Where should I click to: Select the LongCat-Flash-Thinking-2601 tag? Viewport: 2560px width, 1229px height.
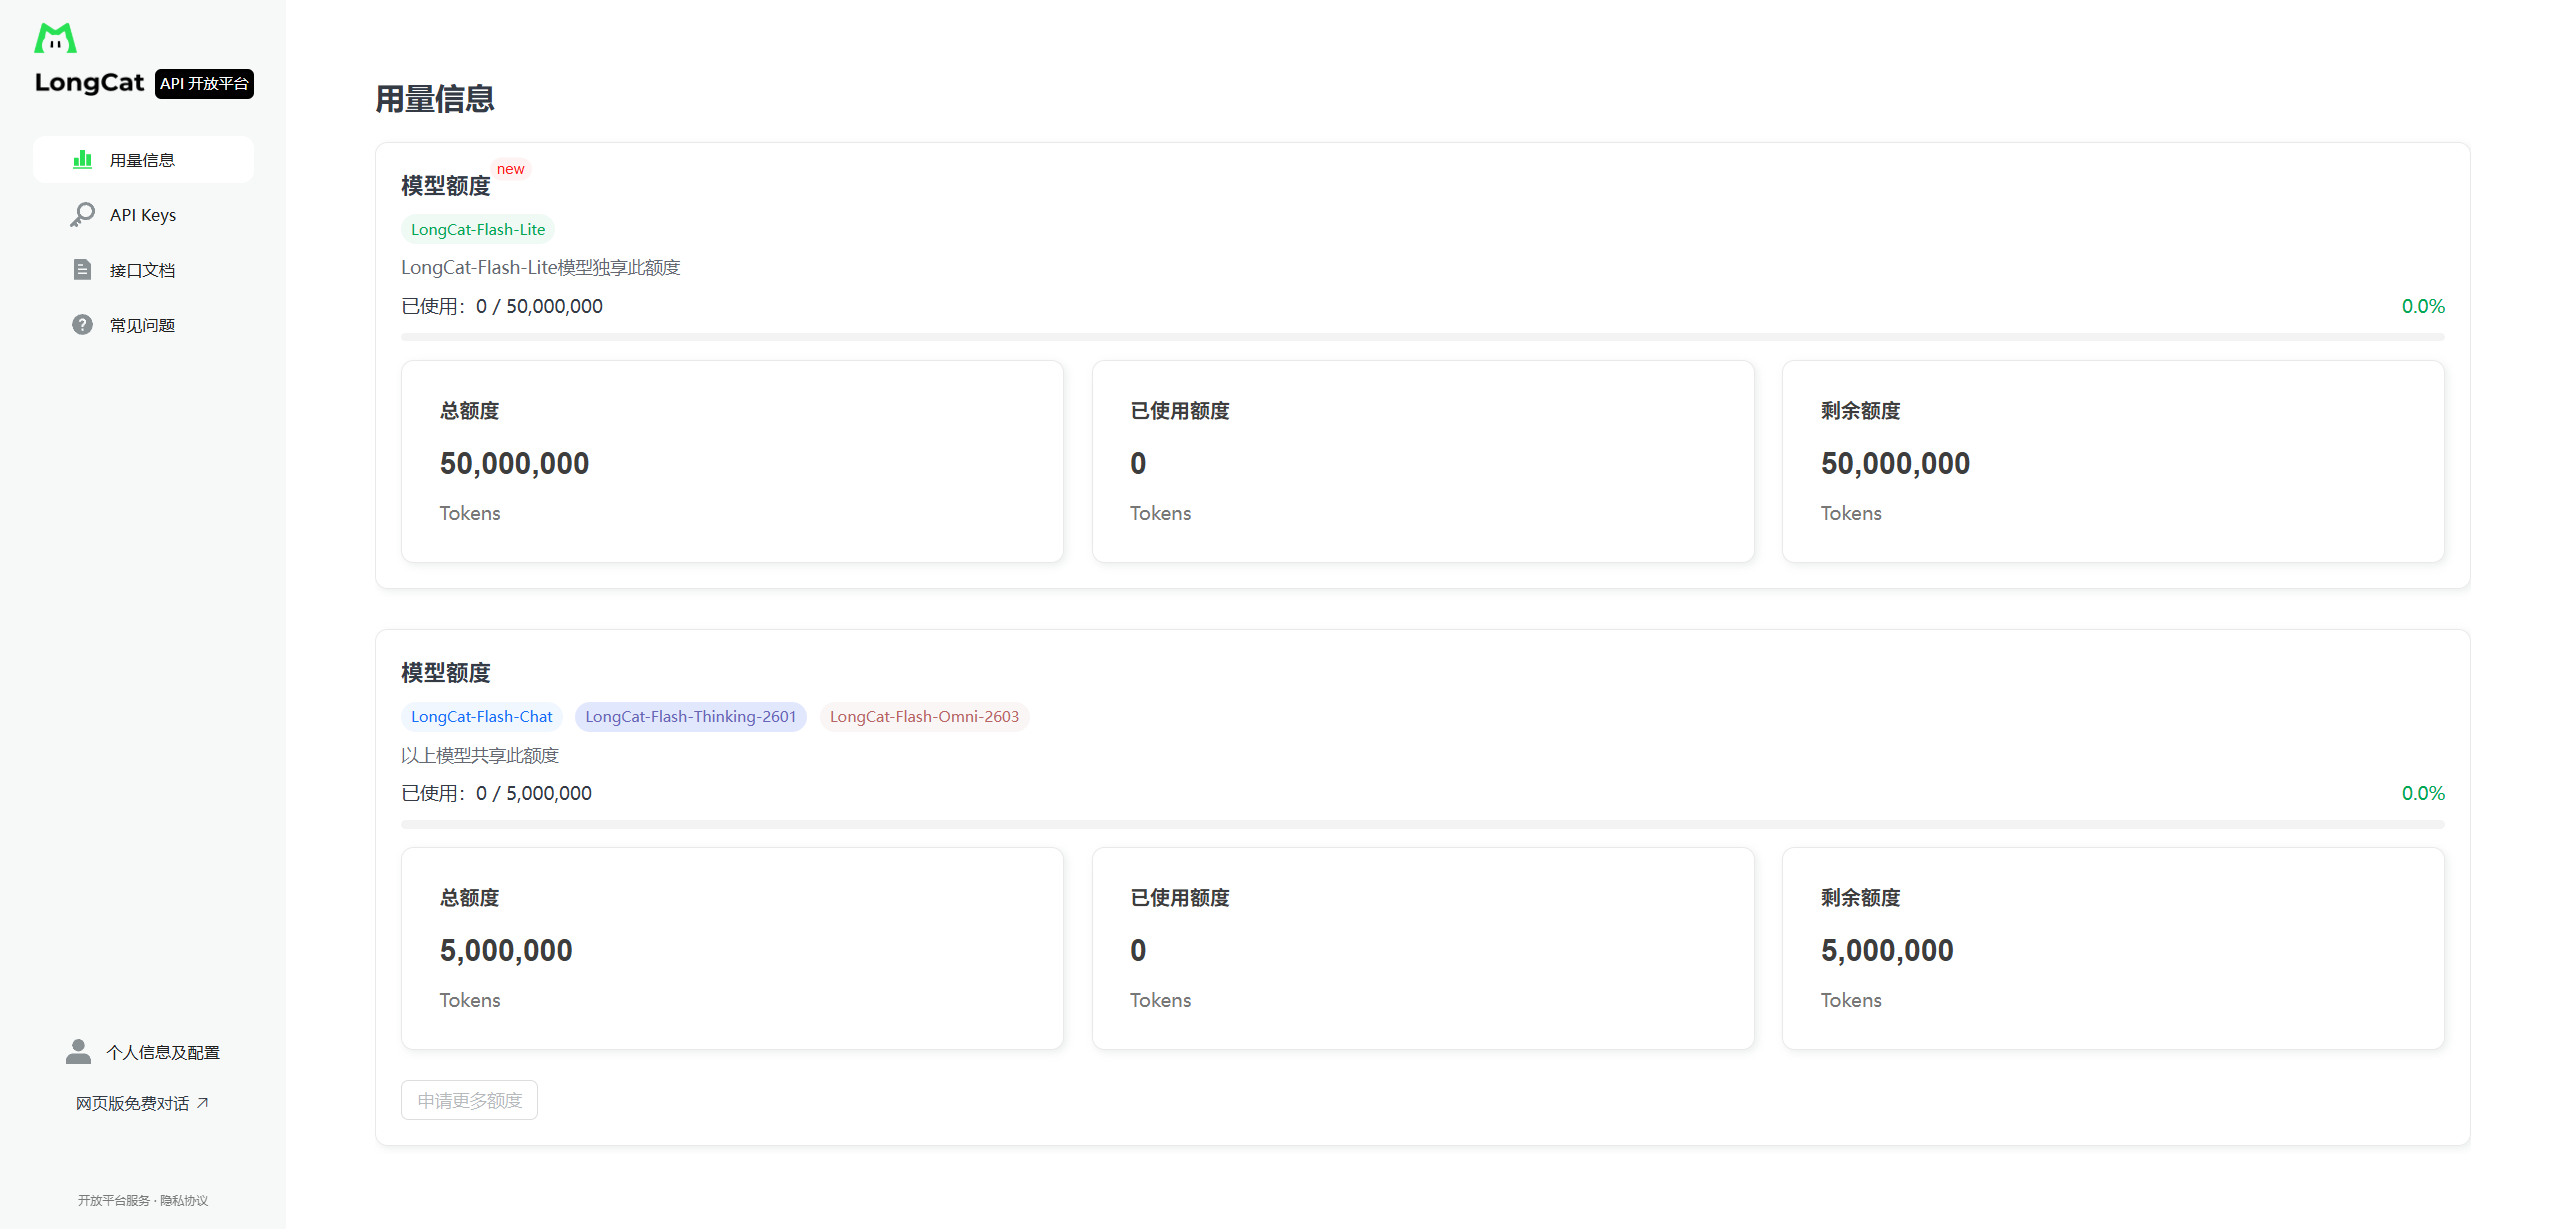(x=690, y=716)
